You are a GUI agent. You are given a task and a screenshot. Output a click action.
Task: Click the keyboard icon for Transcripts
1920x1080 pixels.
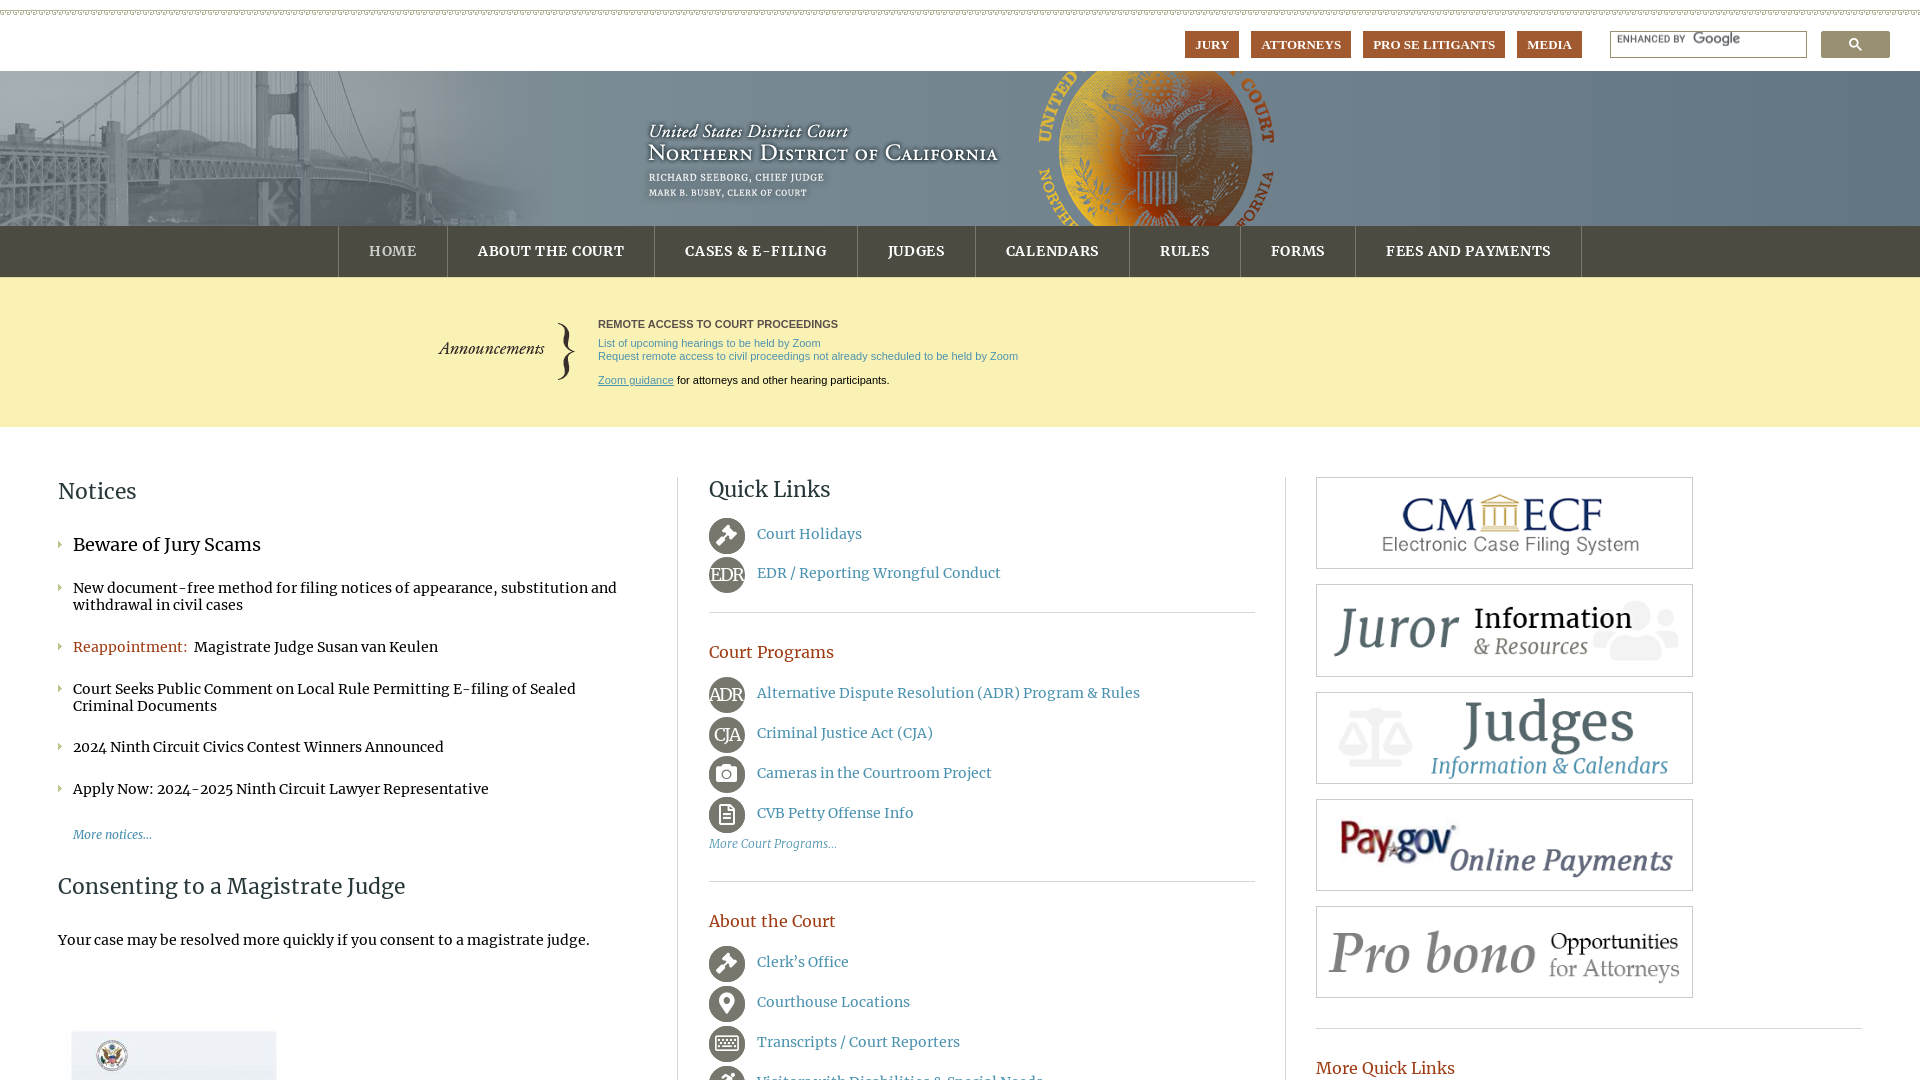[x=727, y=1044]
